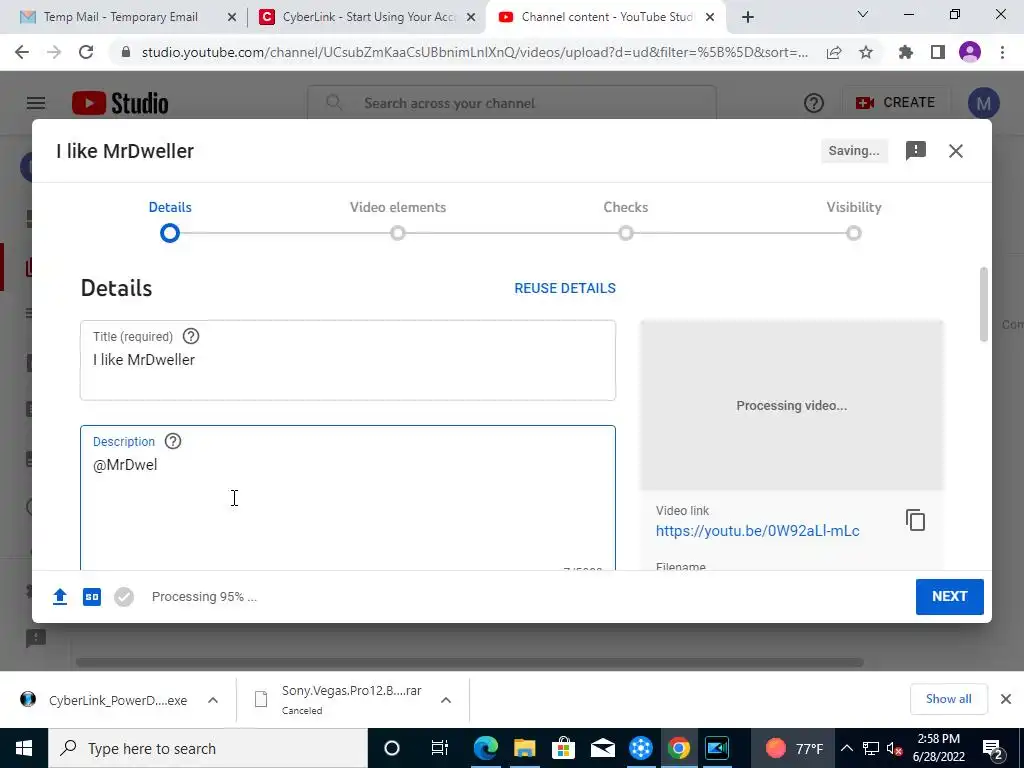Click the address bar URL

coord(475,53)
